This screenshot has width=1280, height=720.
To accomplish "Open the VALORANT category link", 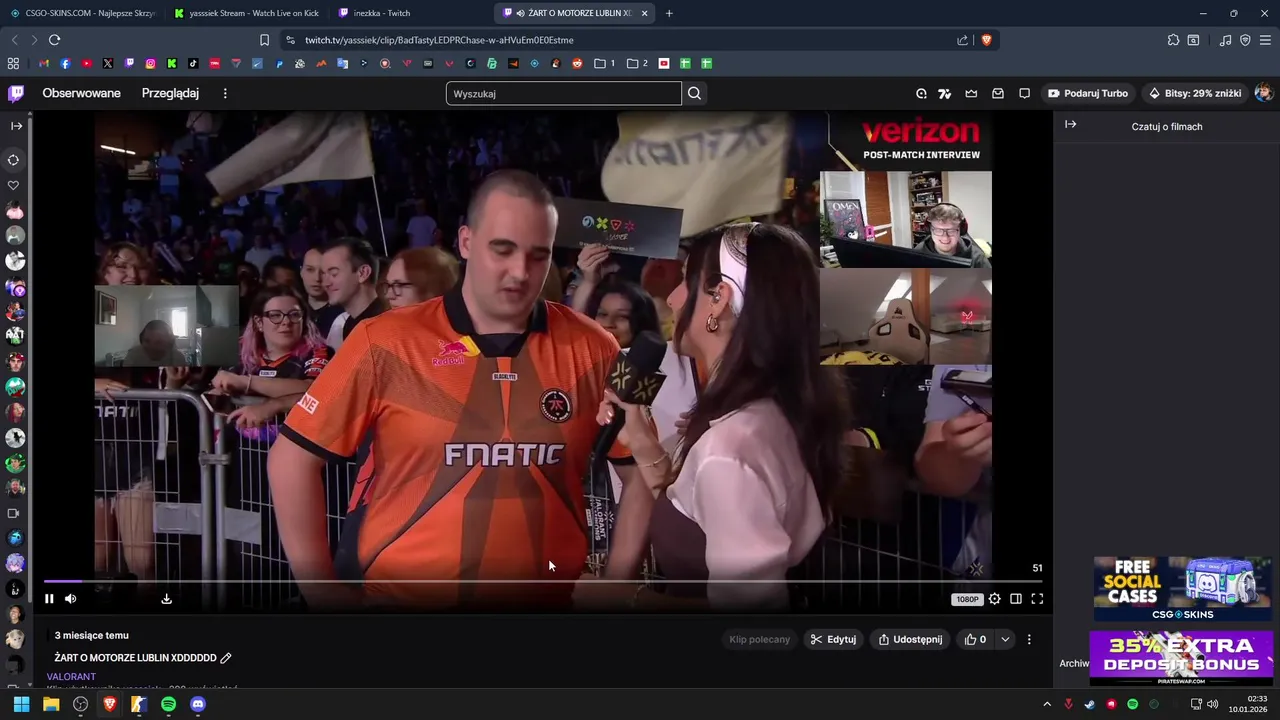I will point(71,677).
